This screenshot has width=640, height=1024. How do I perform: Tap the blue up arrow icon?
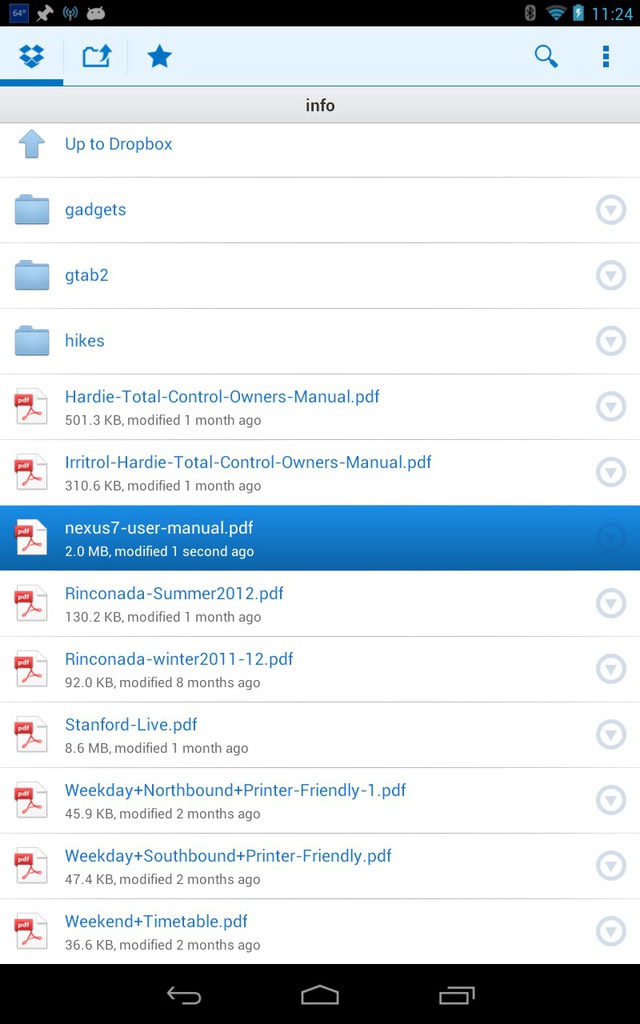[31, 144]
